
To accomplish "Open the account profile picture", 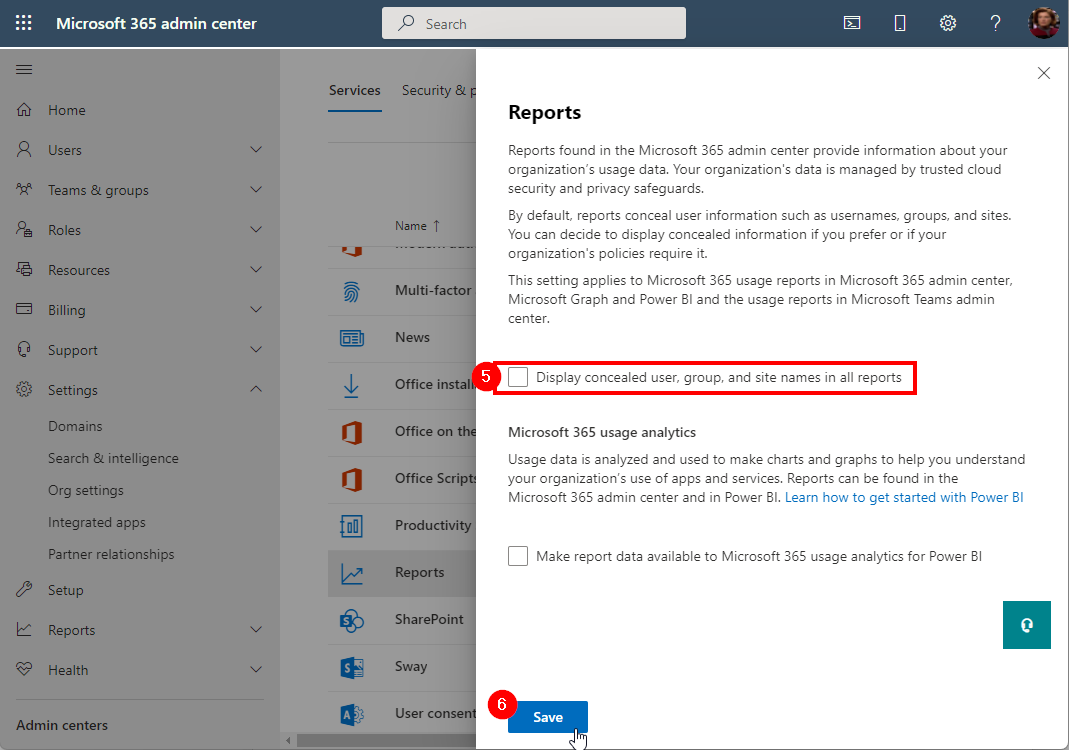I will (1043, 23).
